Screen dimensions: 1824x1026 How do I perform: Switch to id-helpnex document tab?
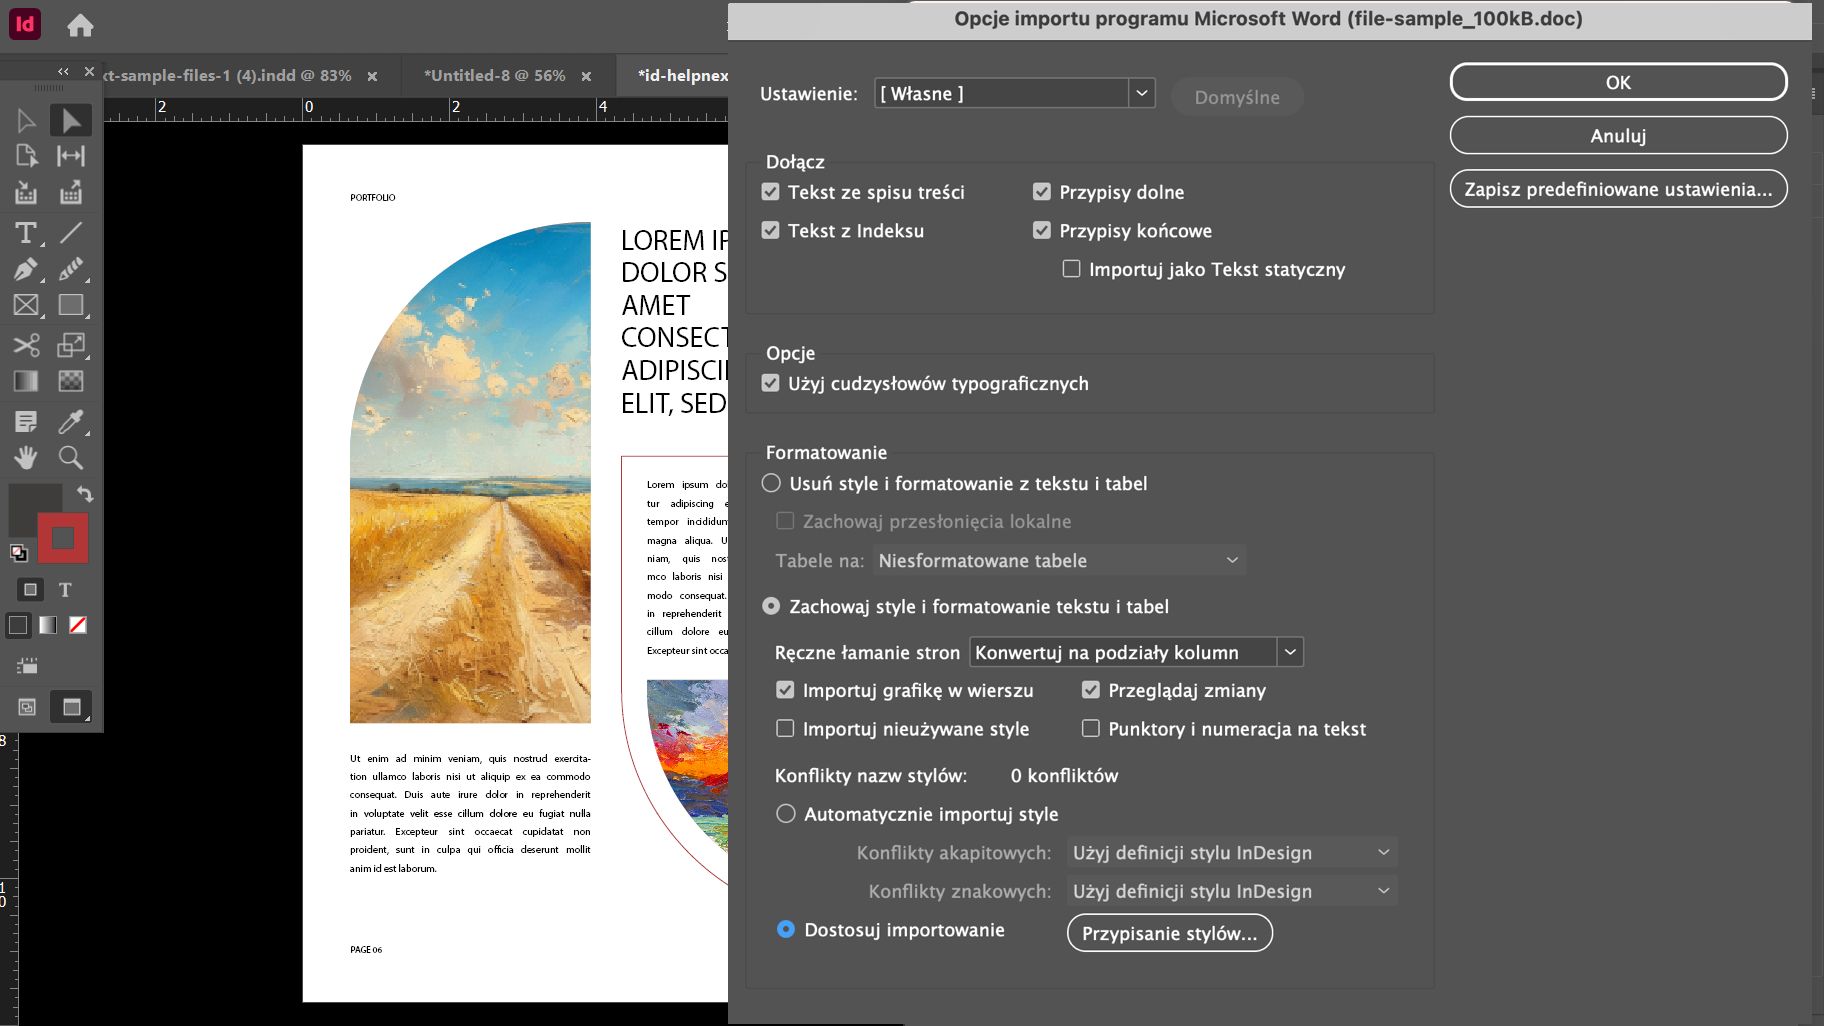[x=683, y=76]
